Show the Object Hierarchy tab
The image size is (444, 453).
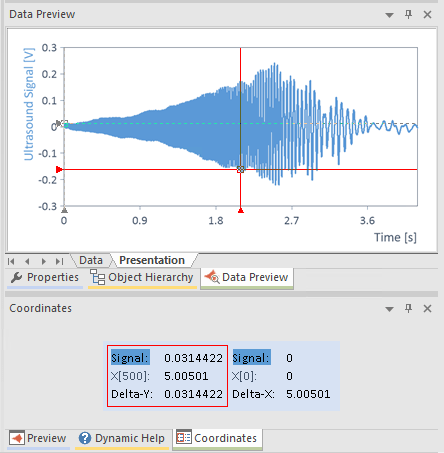pyautogui.click(x=142, y=278)
